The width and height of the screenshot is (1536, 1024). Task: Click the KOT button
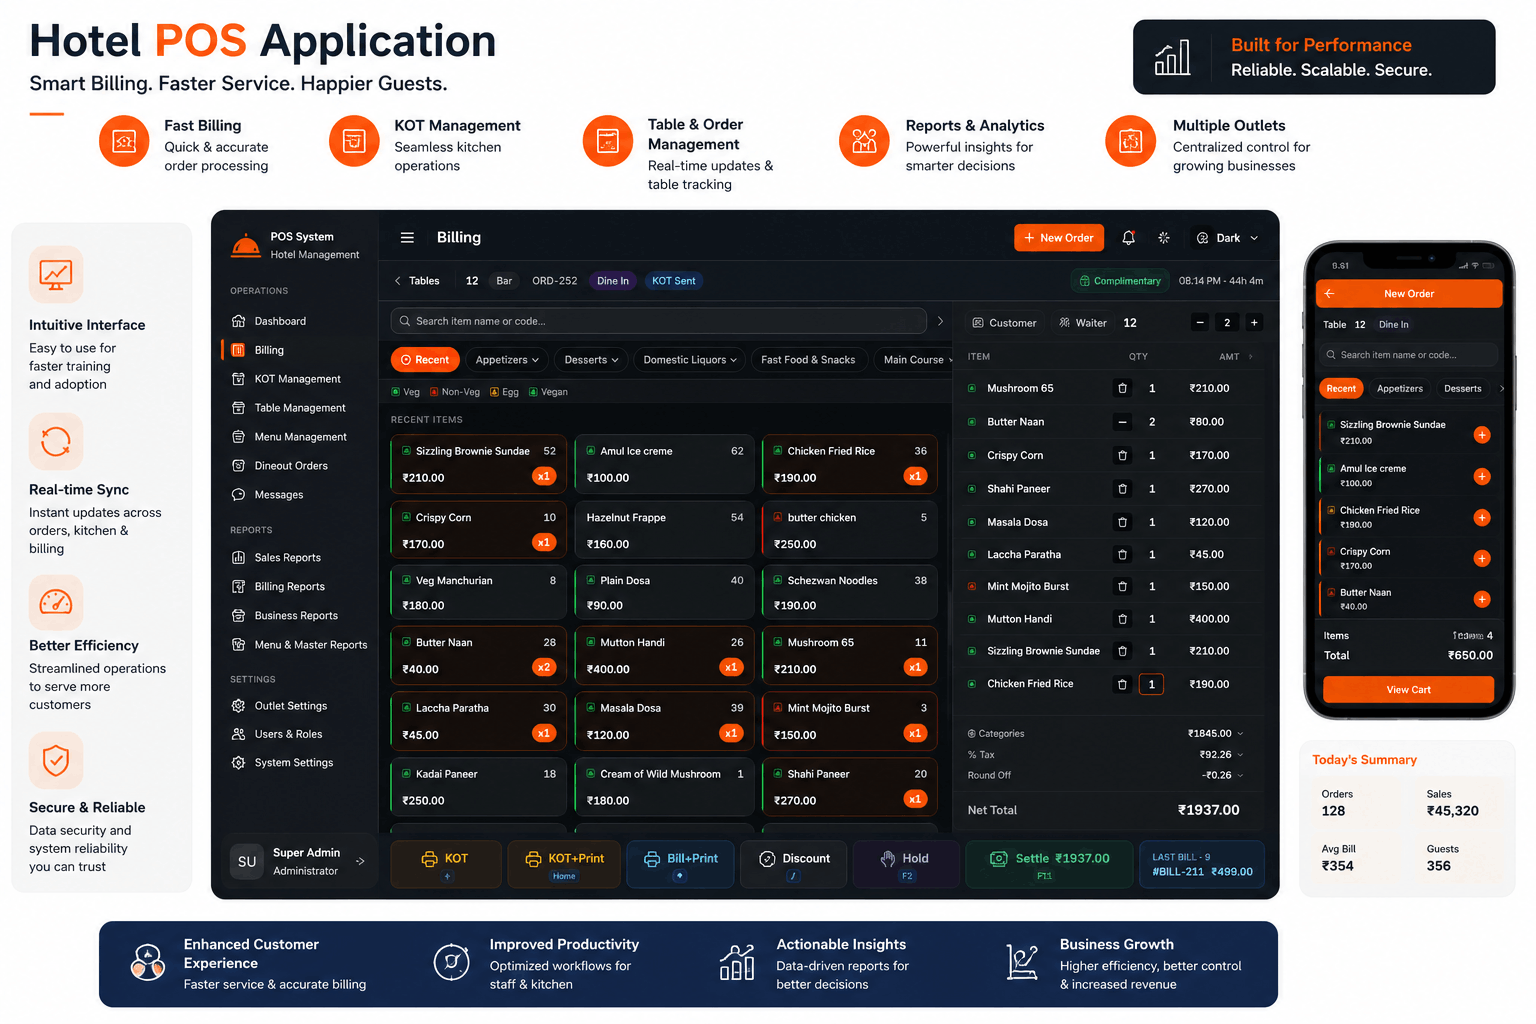(445, 864)
